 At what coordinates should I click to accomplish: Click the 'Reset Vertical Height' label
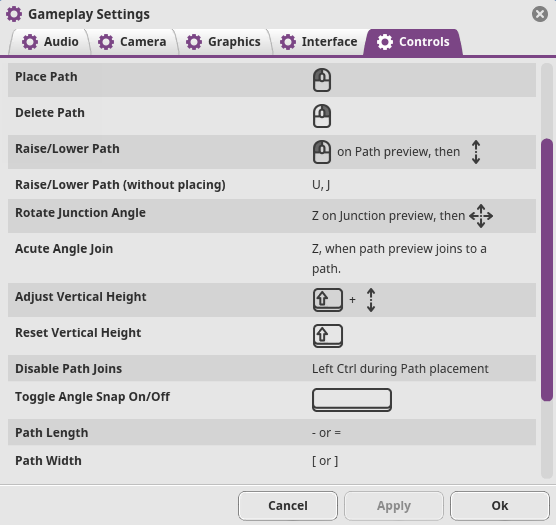[x=78, y=333]
